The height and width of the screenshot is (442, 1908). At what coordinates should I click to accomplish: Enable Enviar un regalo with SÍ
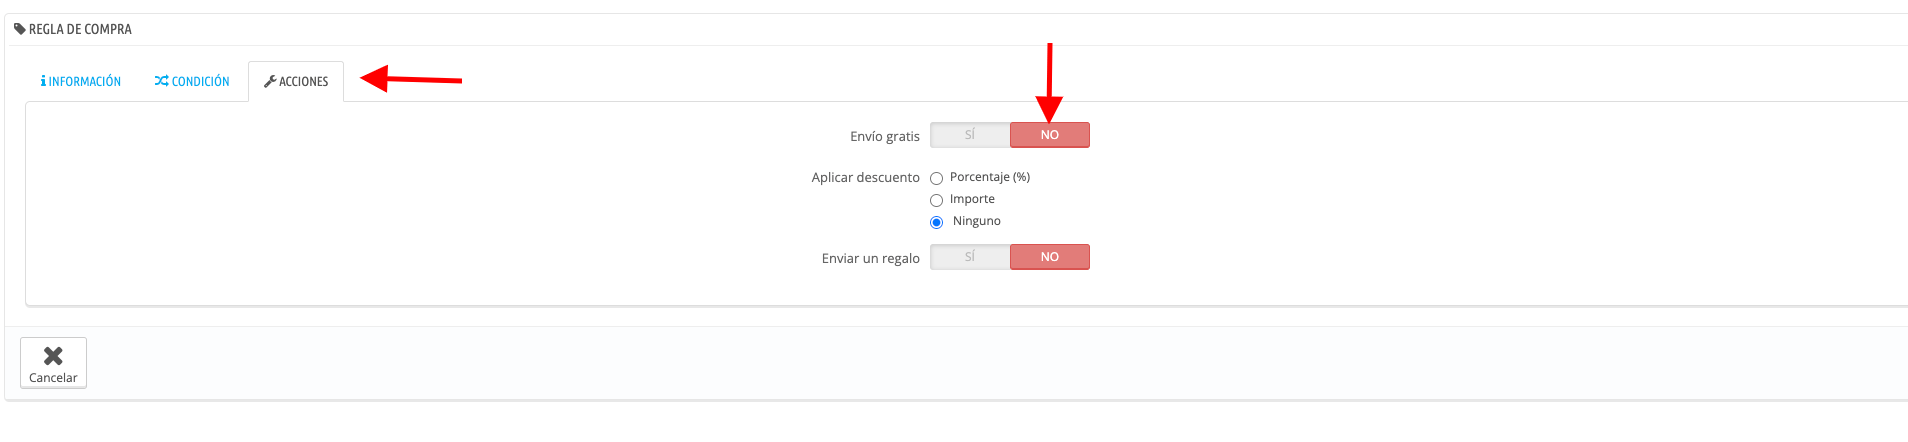(970, 257)
